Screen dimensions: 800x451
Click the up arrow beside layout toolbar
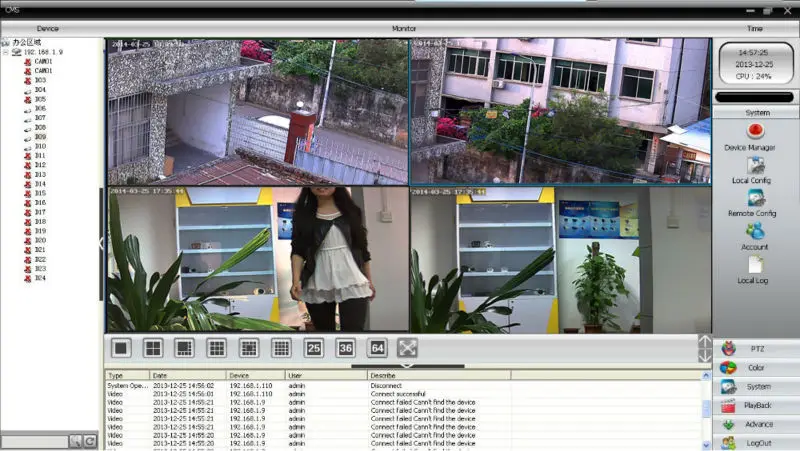(705, 341)
